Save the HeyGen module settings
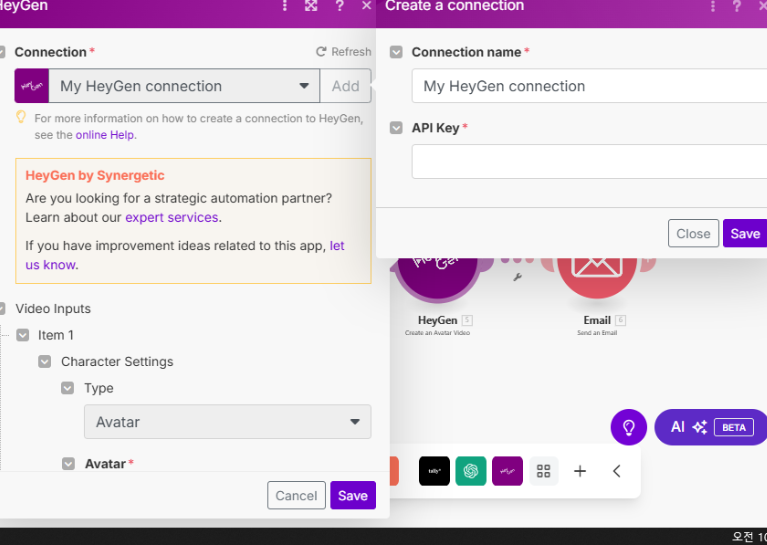 click(353, 495)
